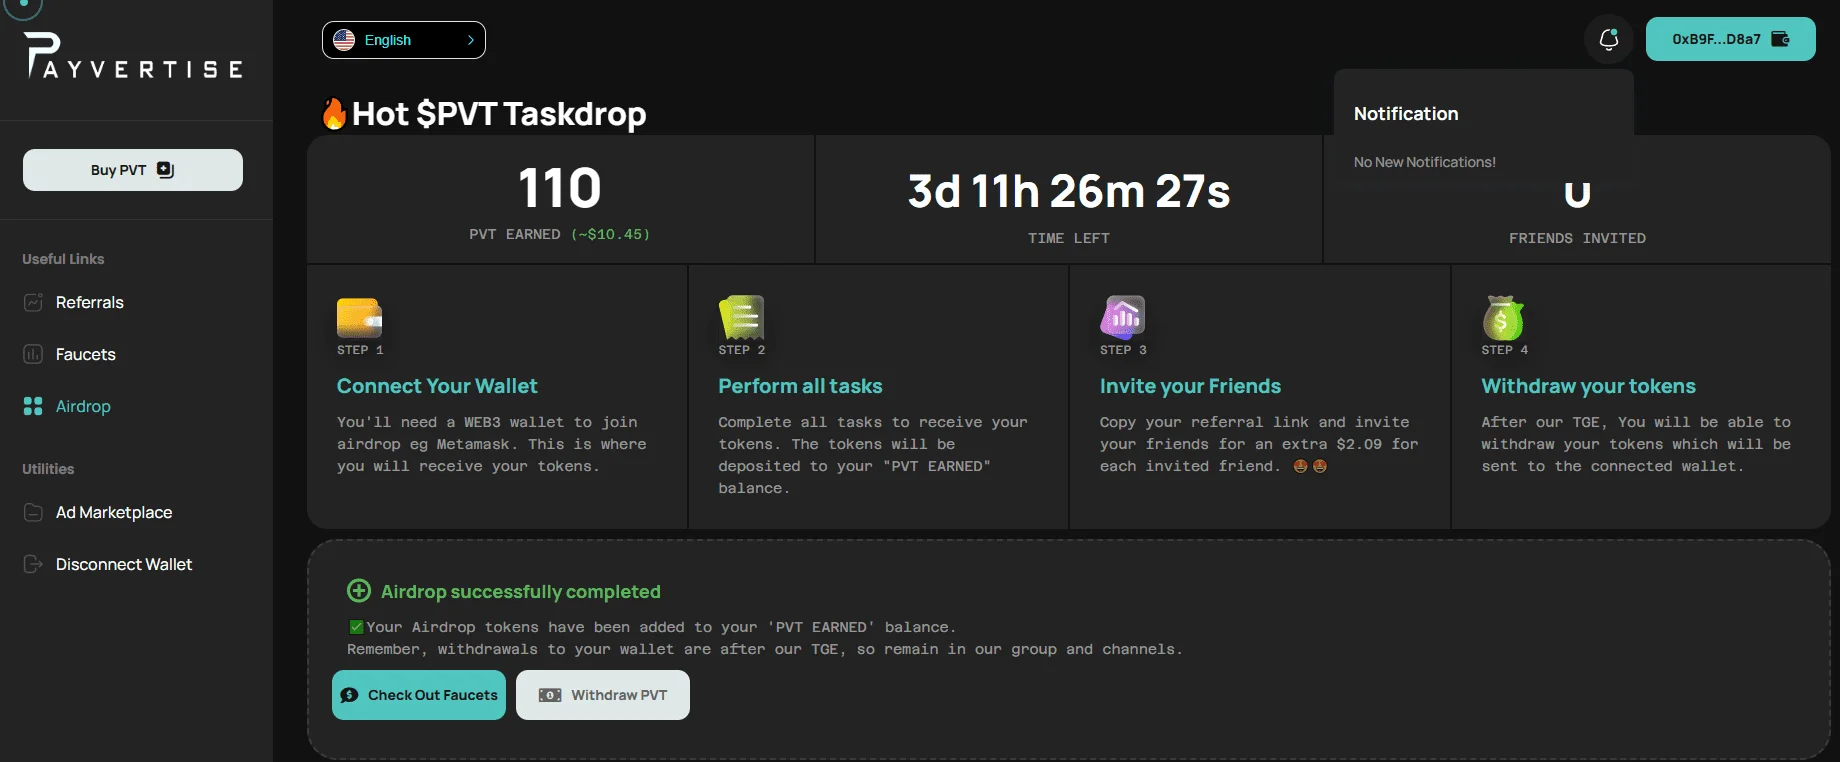
Task: Click the Friends Invited label
Action: click(x=1577, y=238)
